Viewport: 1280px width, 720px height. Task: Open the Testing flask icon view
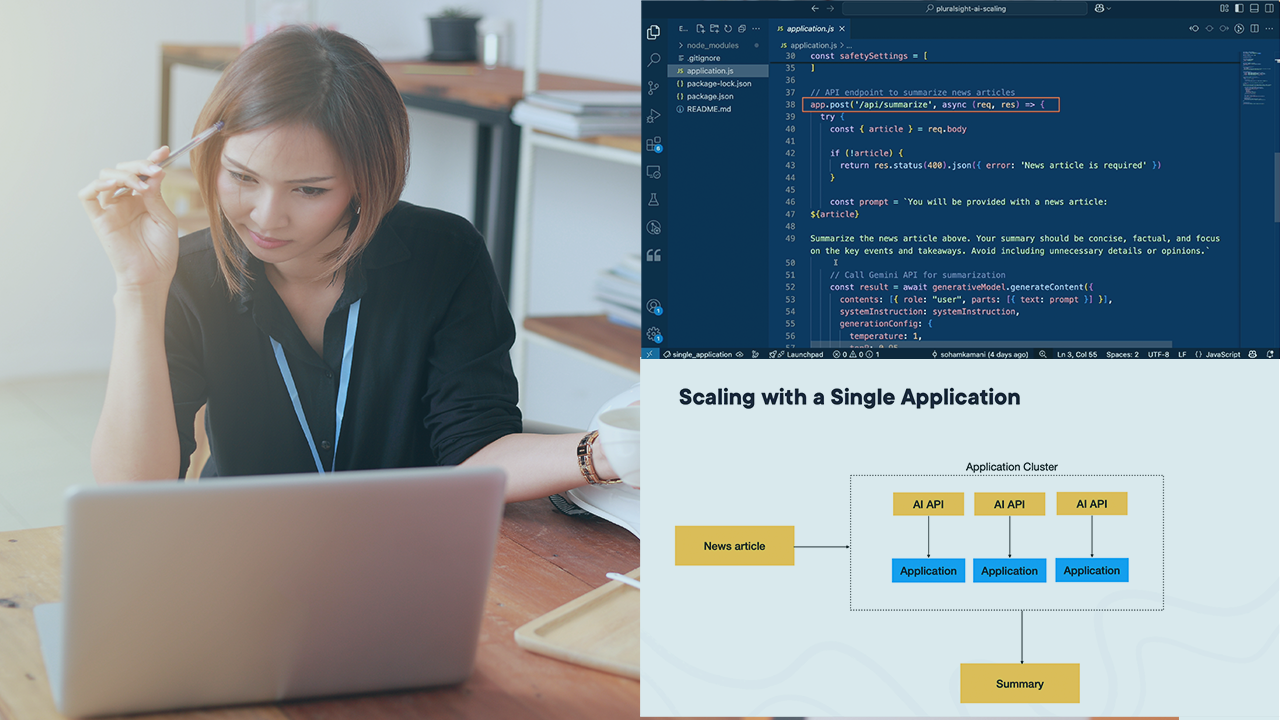[x=653, y=200]
